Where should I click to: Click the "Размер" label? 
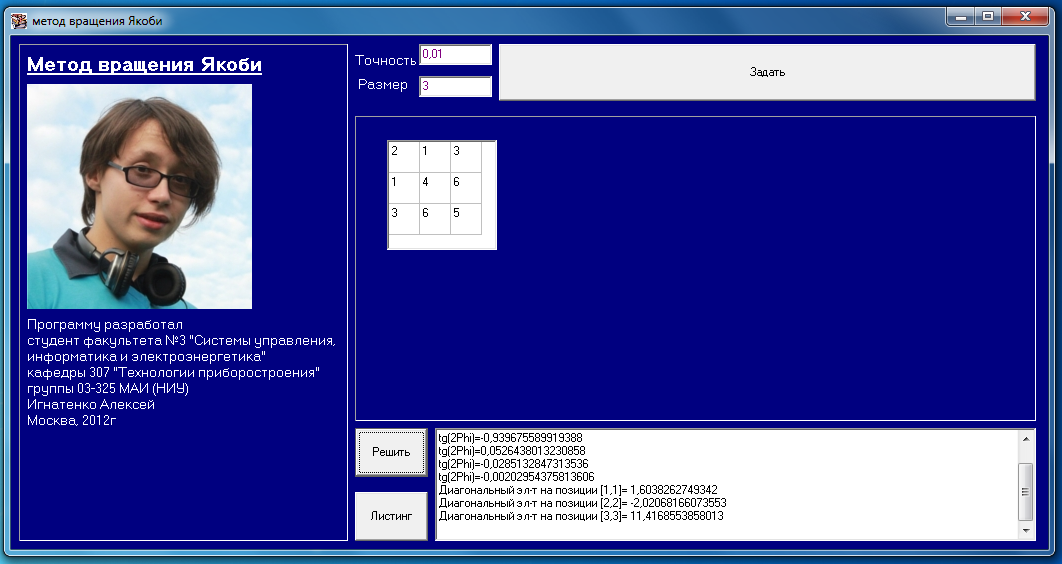383,85
